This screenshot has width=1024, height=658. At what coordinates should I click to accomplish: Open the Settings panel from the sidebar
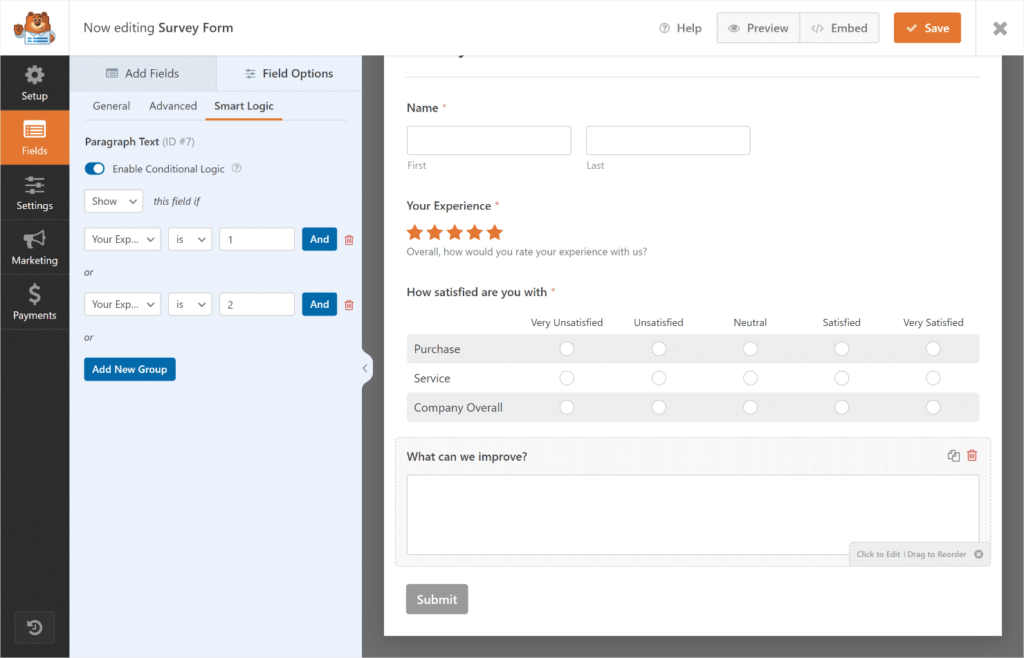35,192
